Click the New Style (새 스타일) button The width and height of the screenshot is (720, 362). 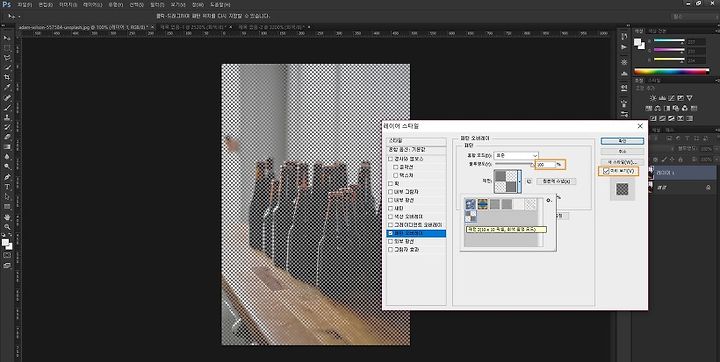(622, 162)
